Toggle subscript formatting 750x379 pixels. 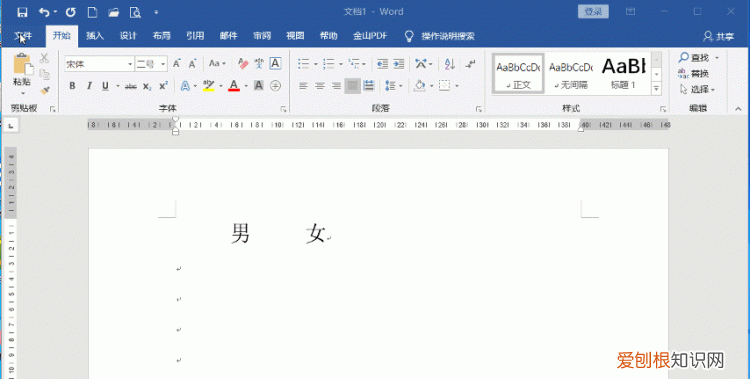147,86
